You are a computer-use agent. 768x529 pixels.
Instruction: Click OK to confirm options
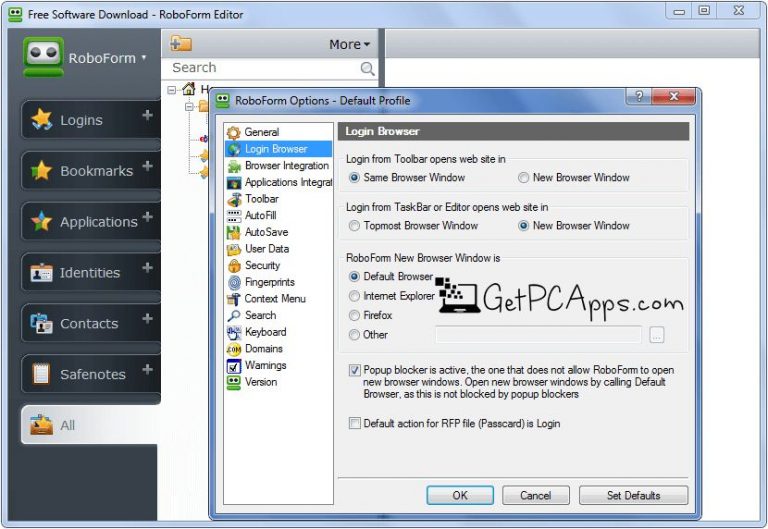460,495
